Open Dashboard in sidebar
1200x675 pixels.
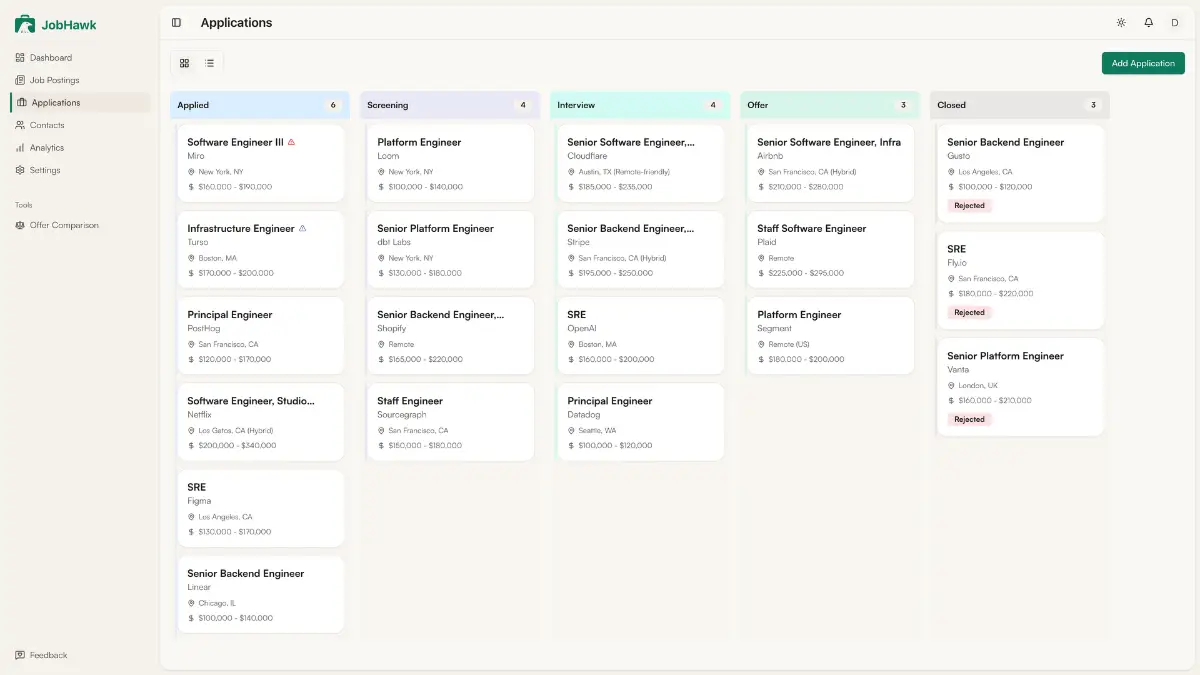(80, 58)
